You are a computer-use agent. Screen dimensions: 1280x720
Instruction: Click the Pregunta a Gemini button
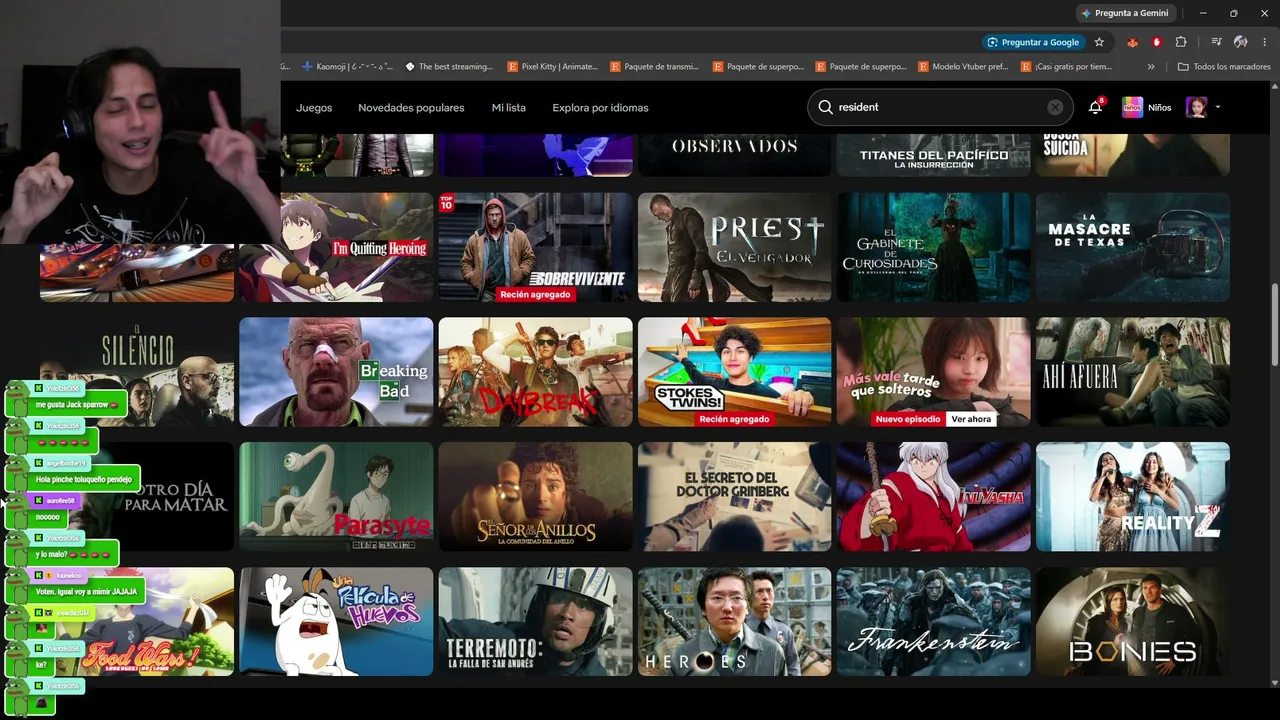pos(1125,13)
